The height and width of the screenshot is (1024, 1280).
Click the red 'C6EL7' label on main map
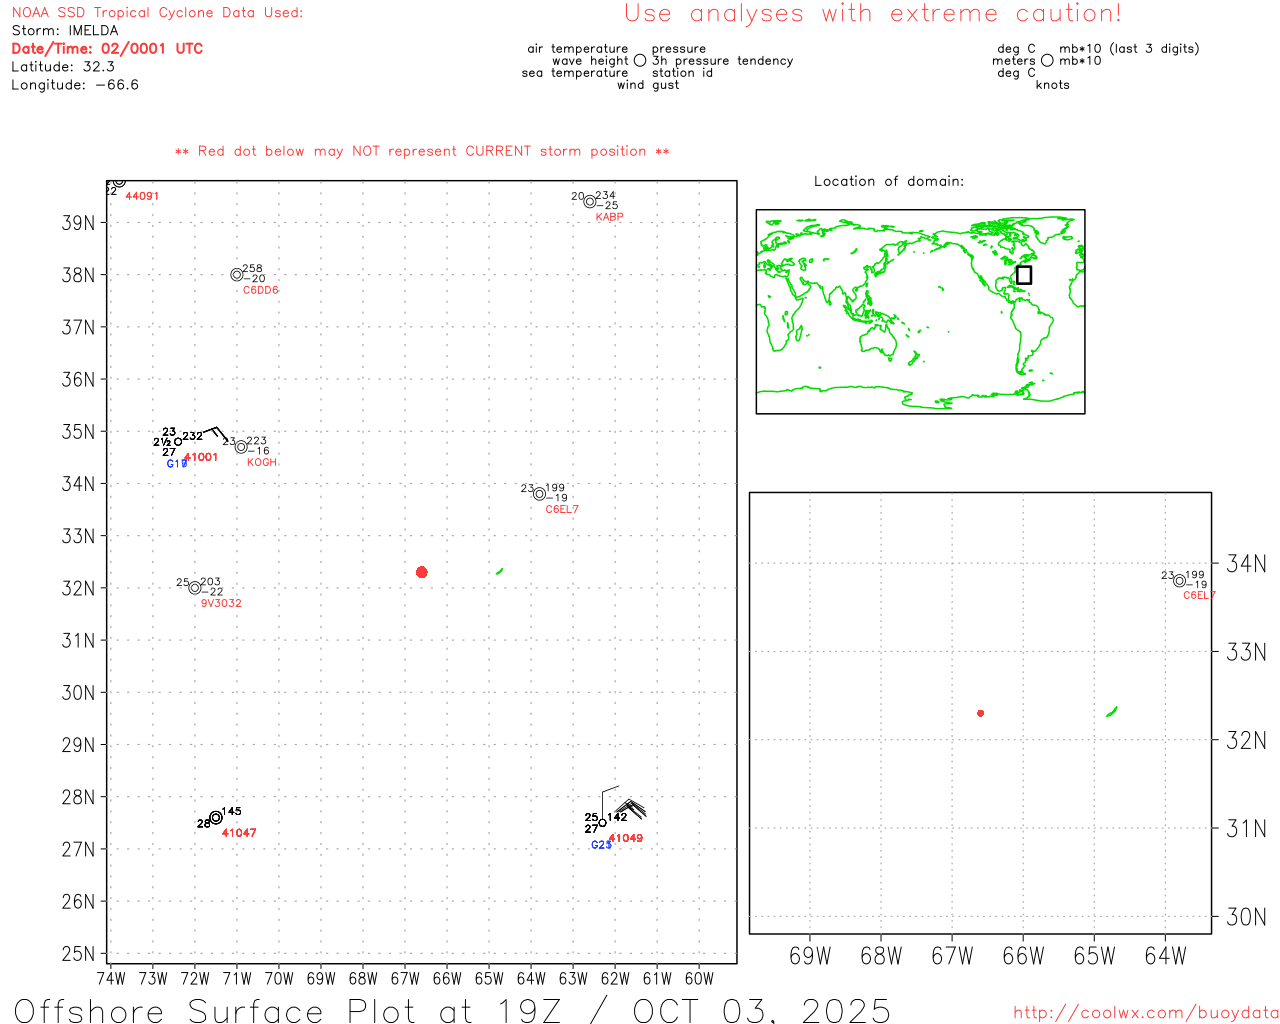[x=562, y=509]
